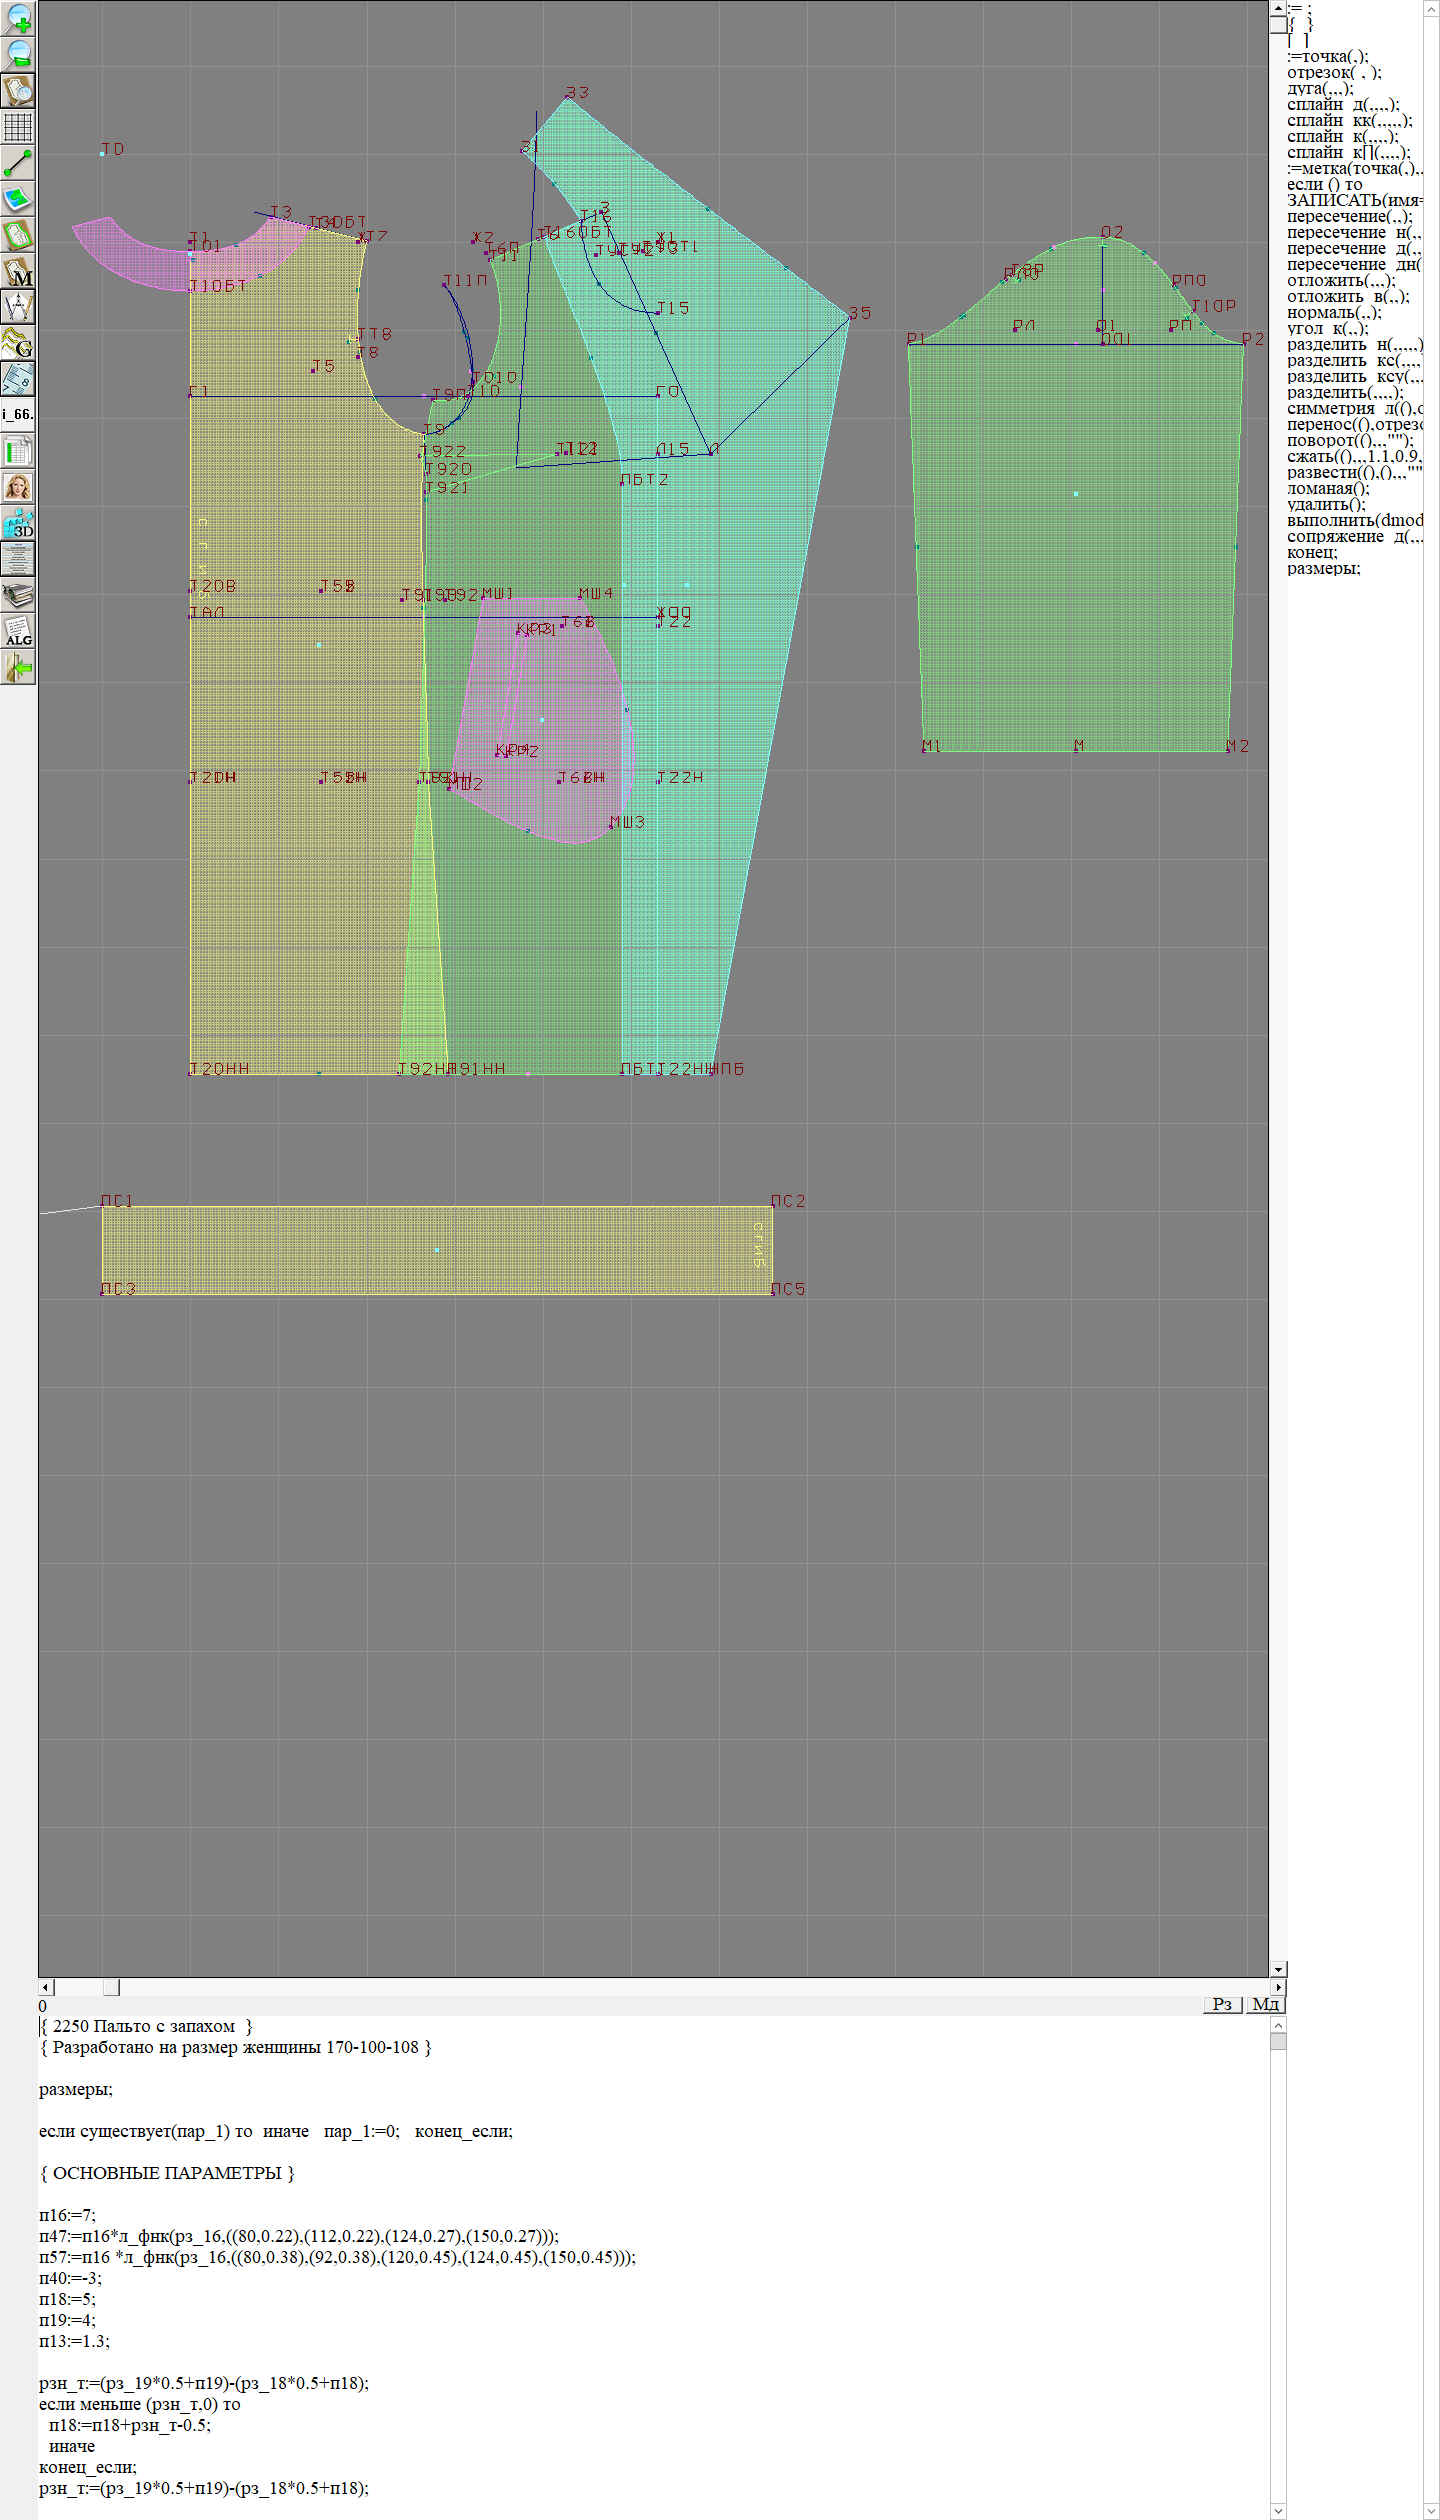Toggle the i_66. label button
The image size is (1440, 2520).
click(18, 414)
